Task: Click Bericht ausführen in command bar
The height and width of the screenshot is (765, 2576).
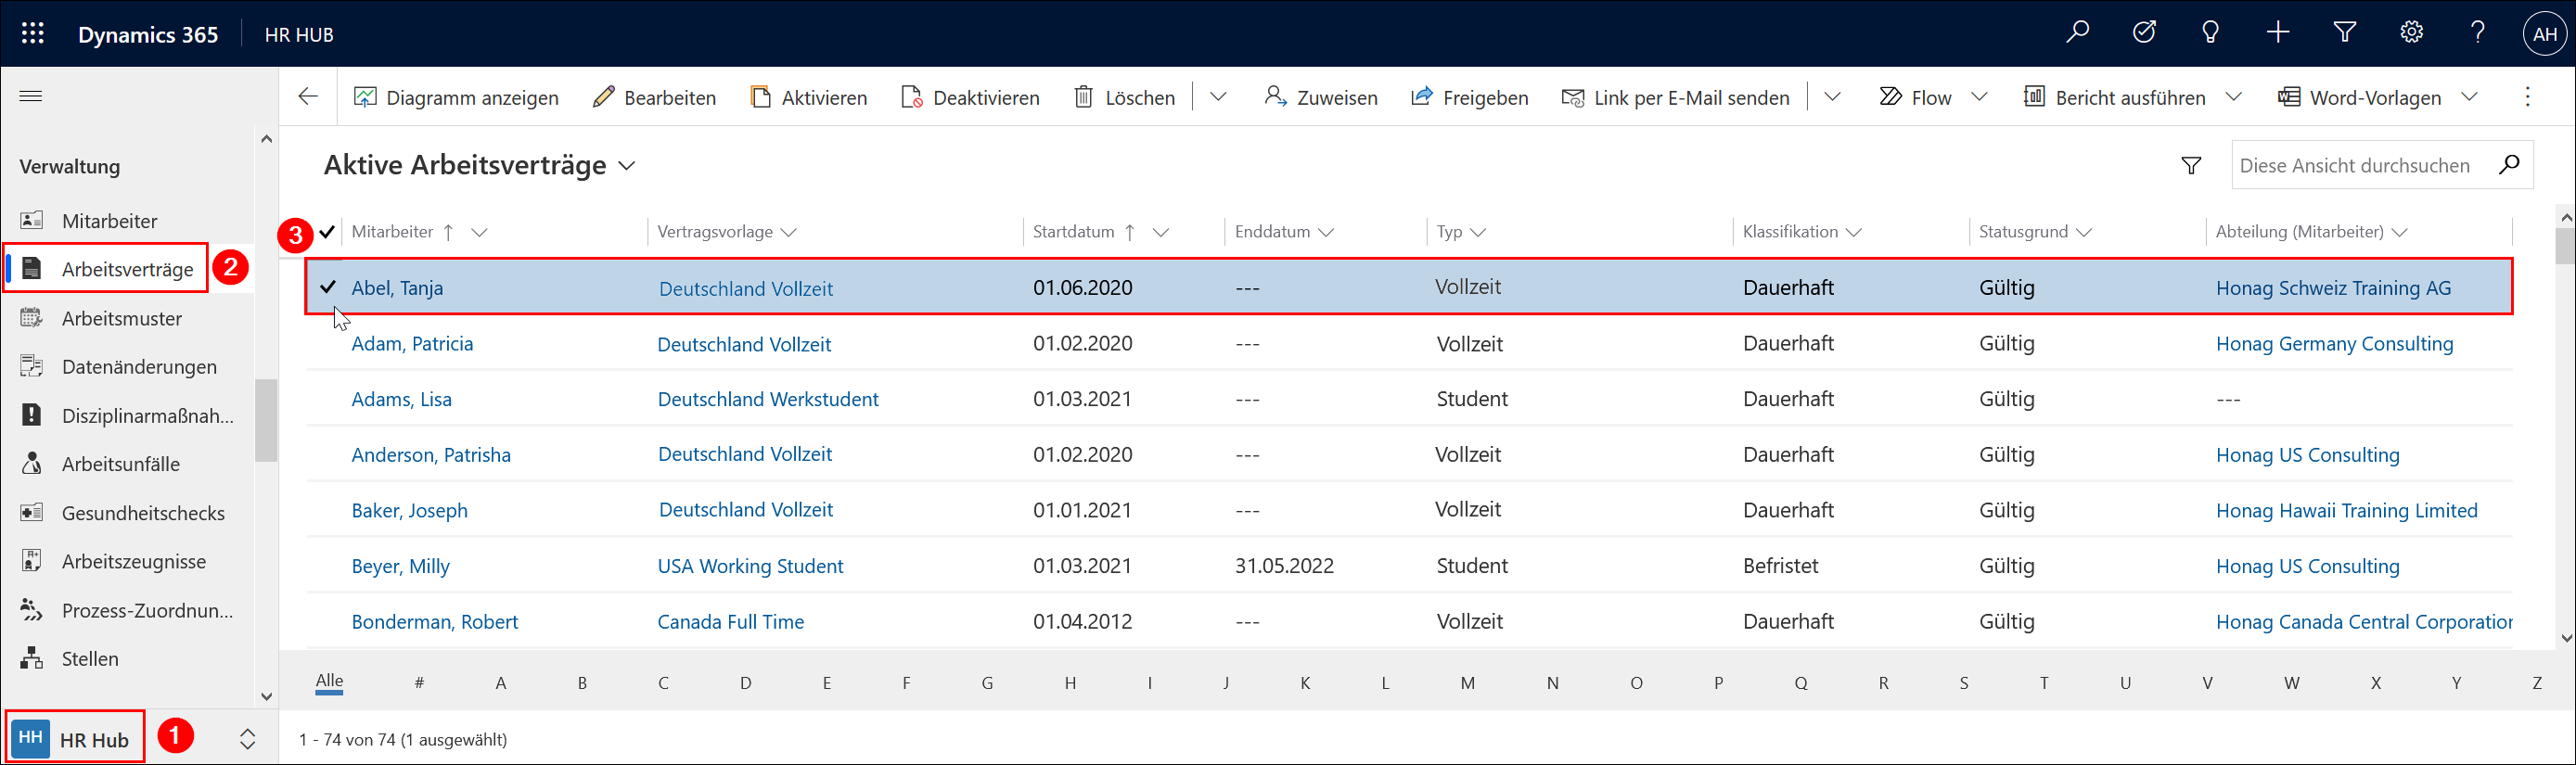Action: [2114, 97]
